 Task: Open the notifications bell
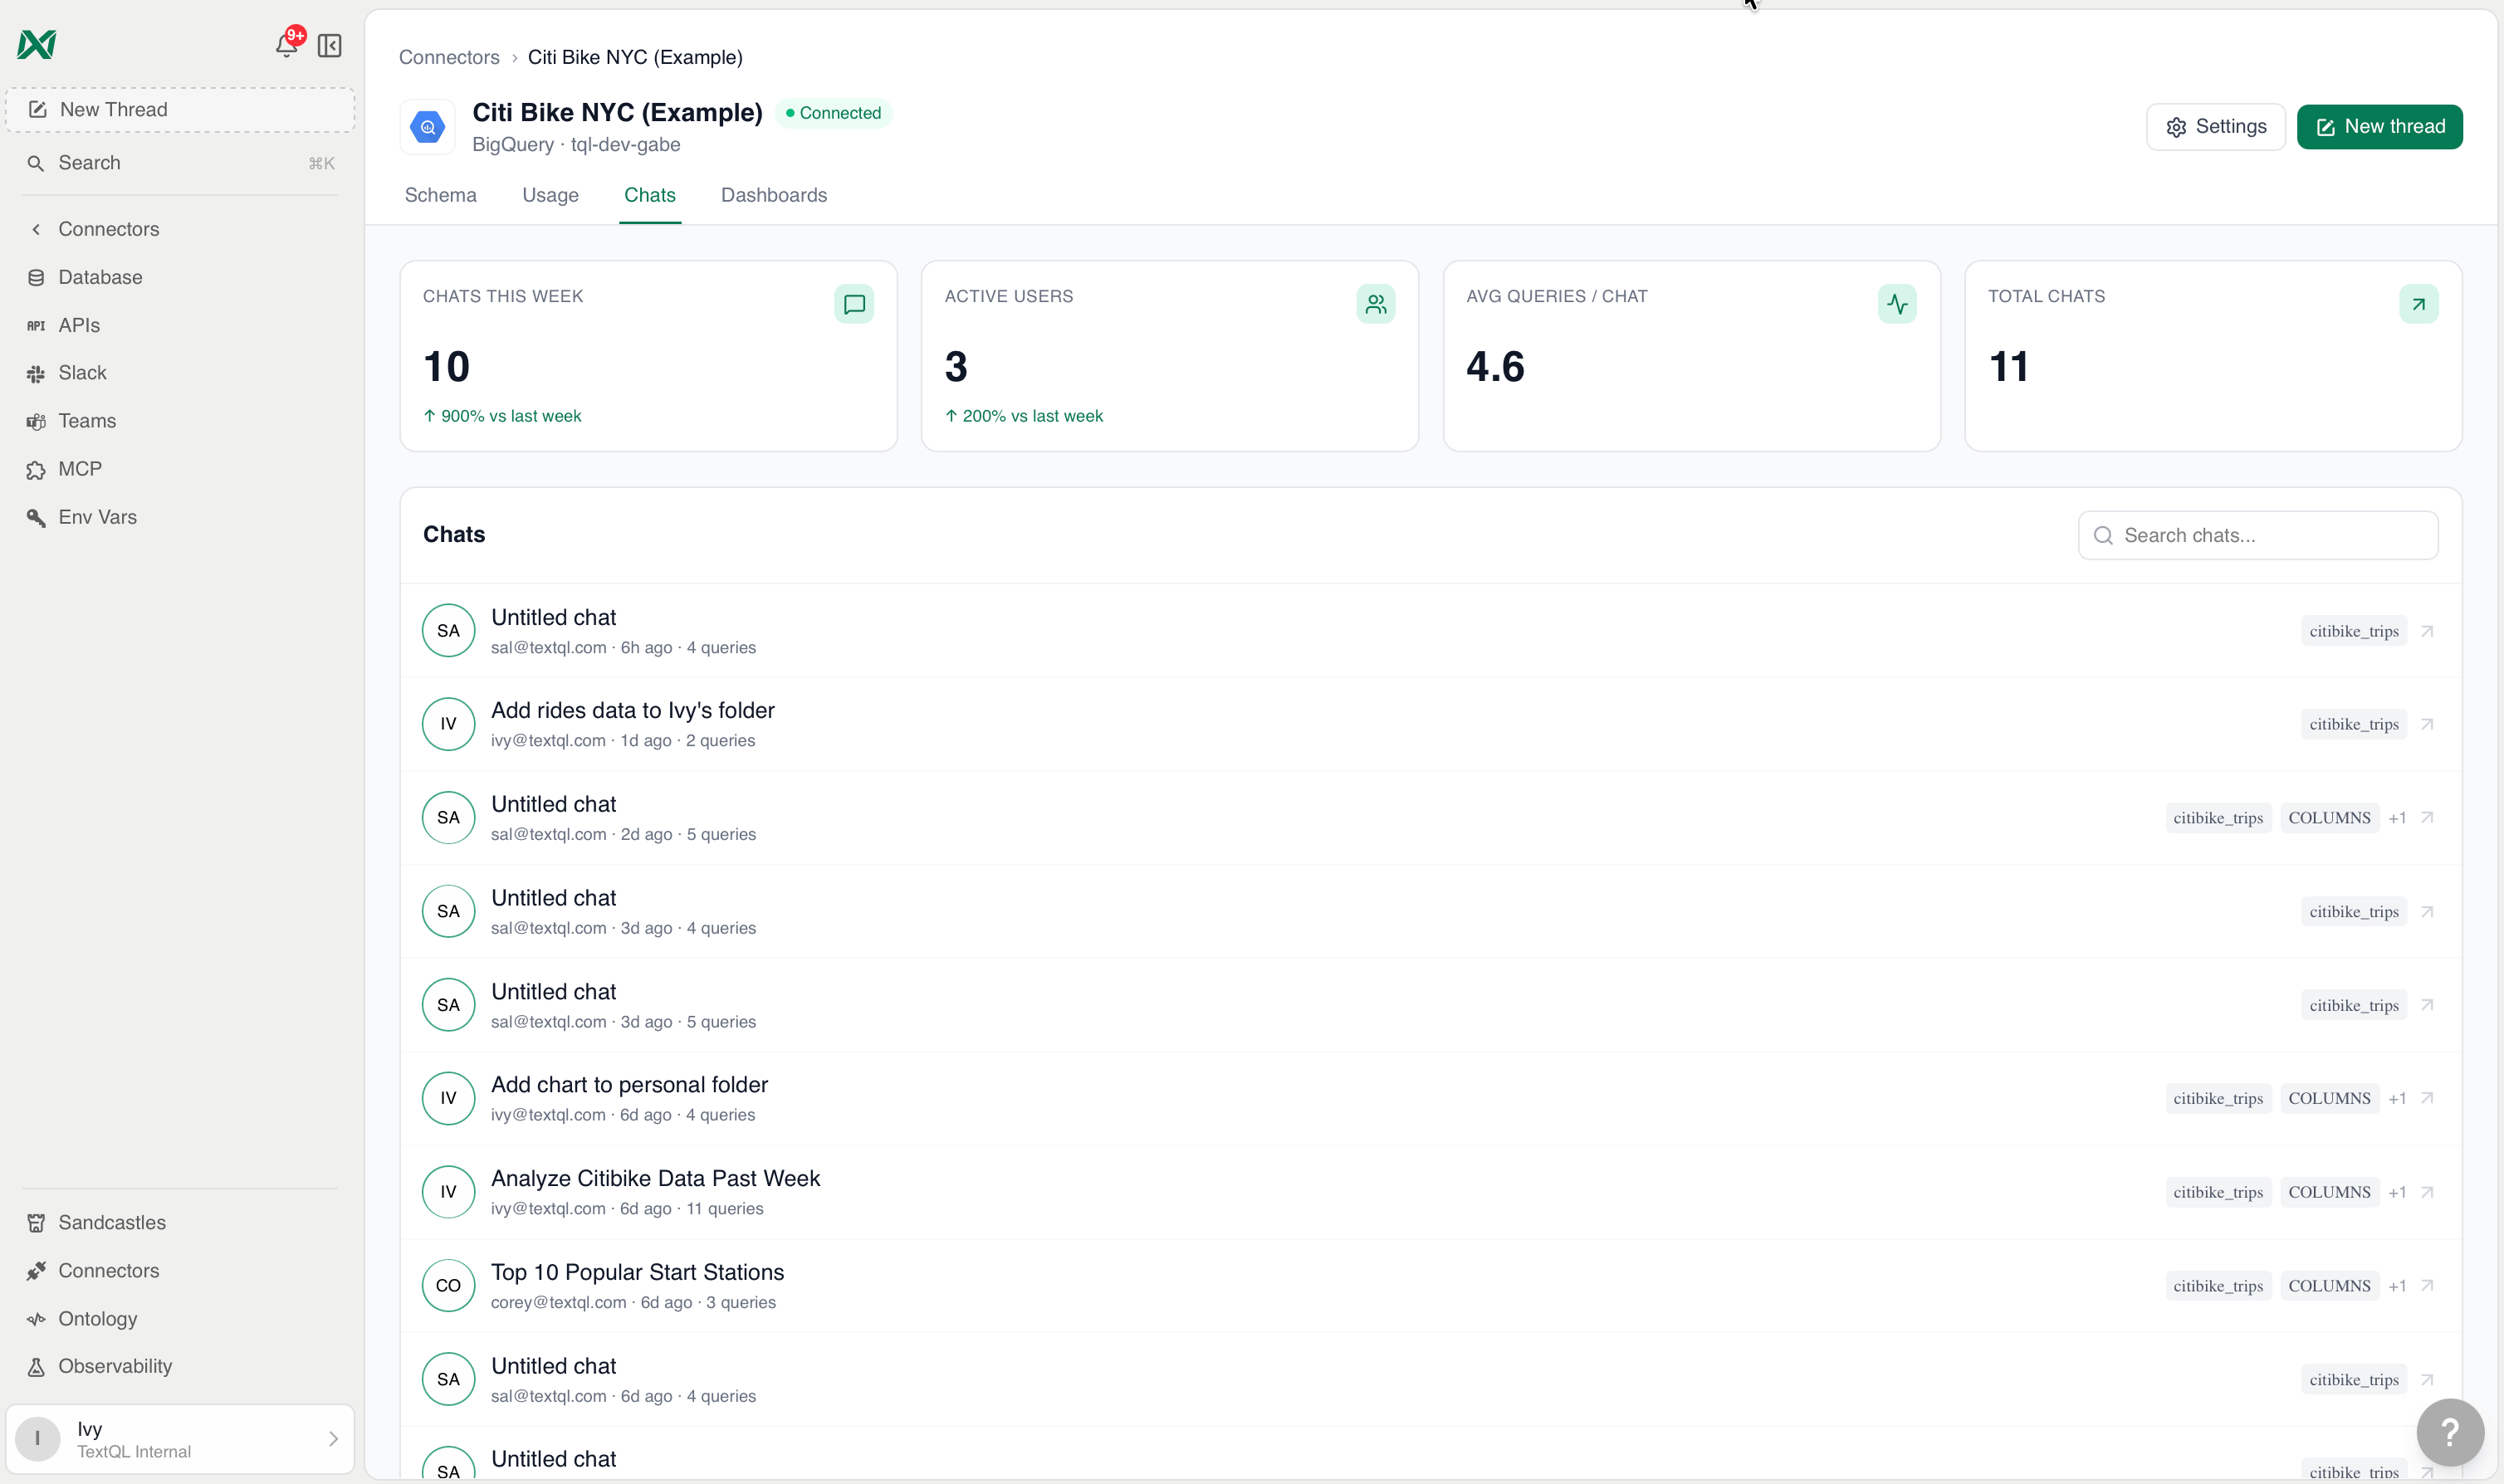tap(287, 44)
